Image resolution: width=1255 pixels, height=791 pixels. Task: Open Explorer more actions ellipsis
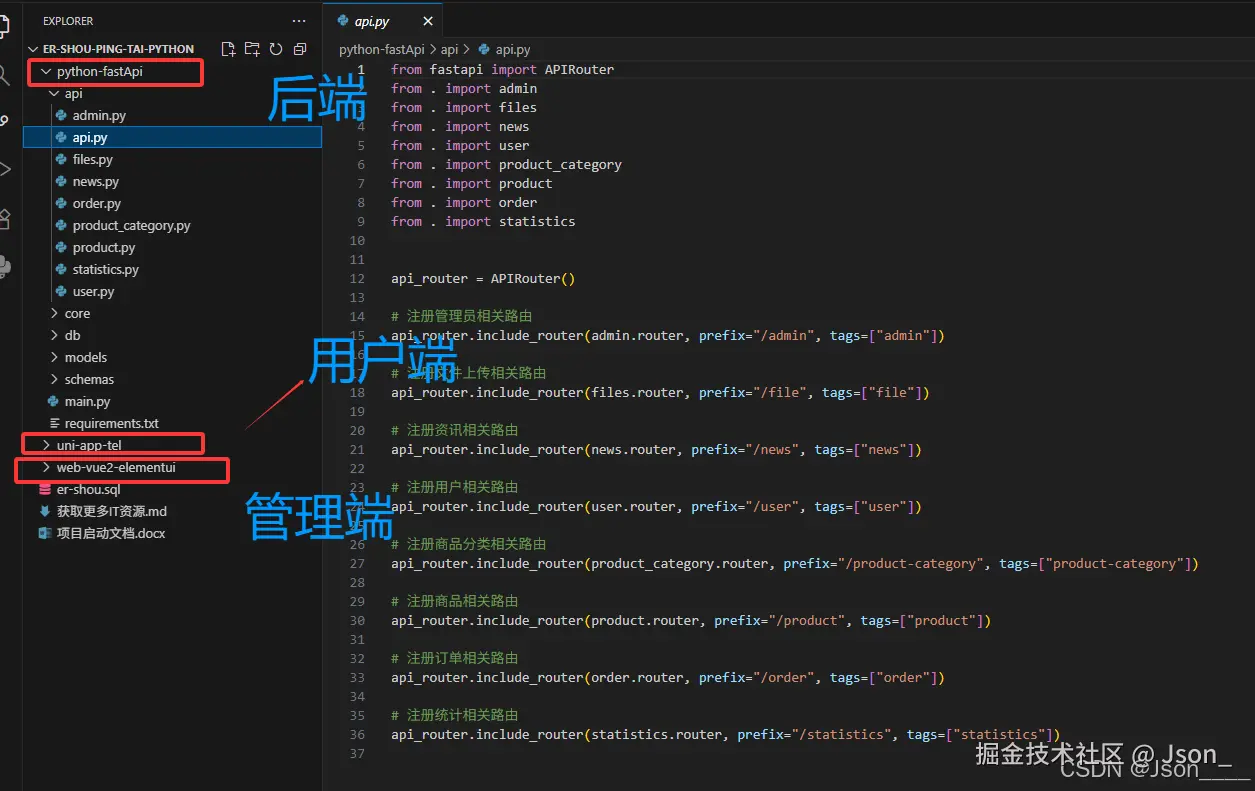point(299,21)
